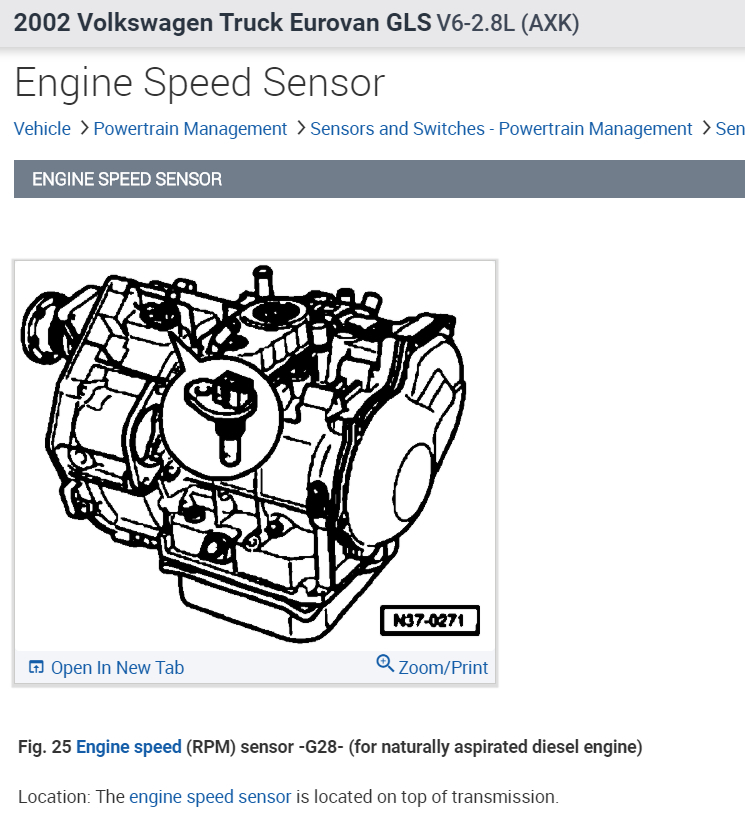The image size is (745, 814).
Task: Go to the Vehicle breadcrumb
Action: pos(42,129)
